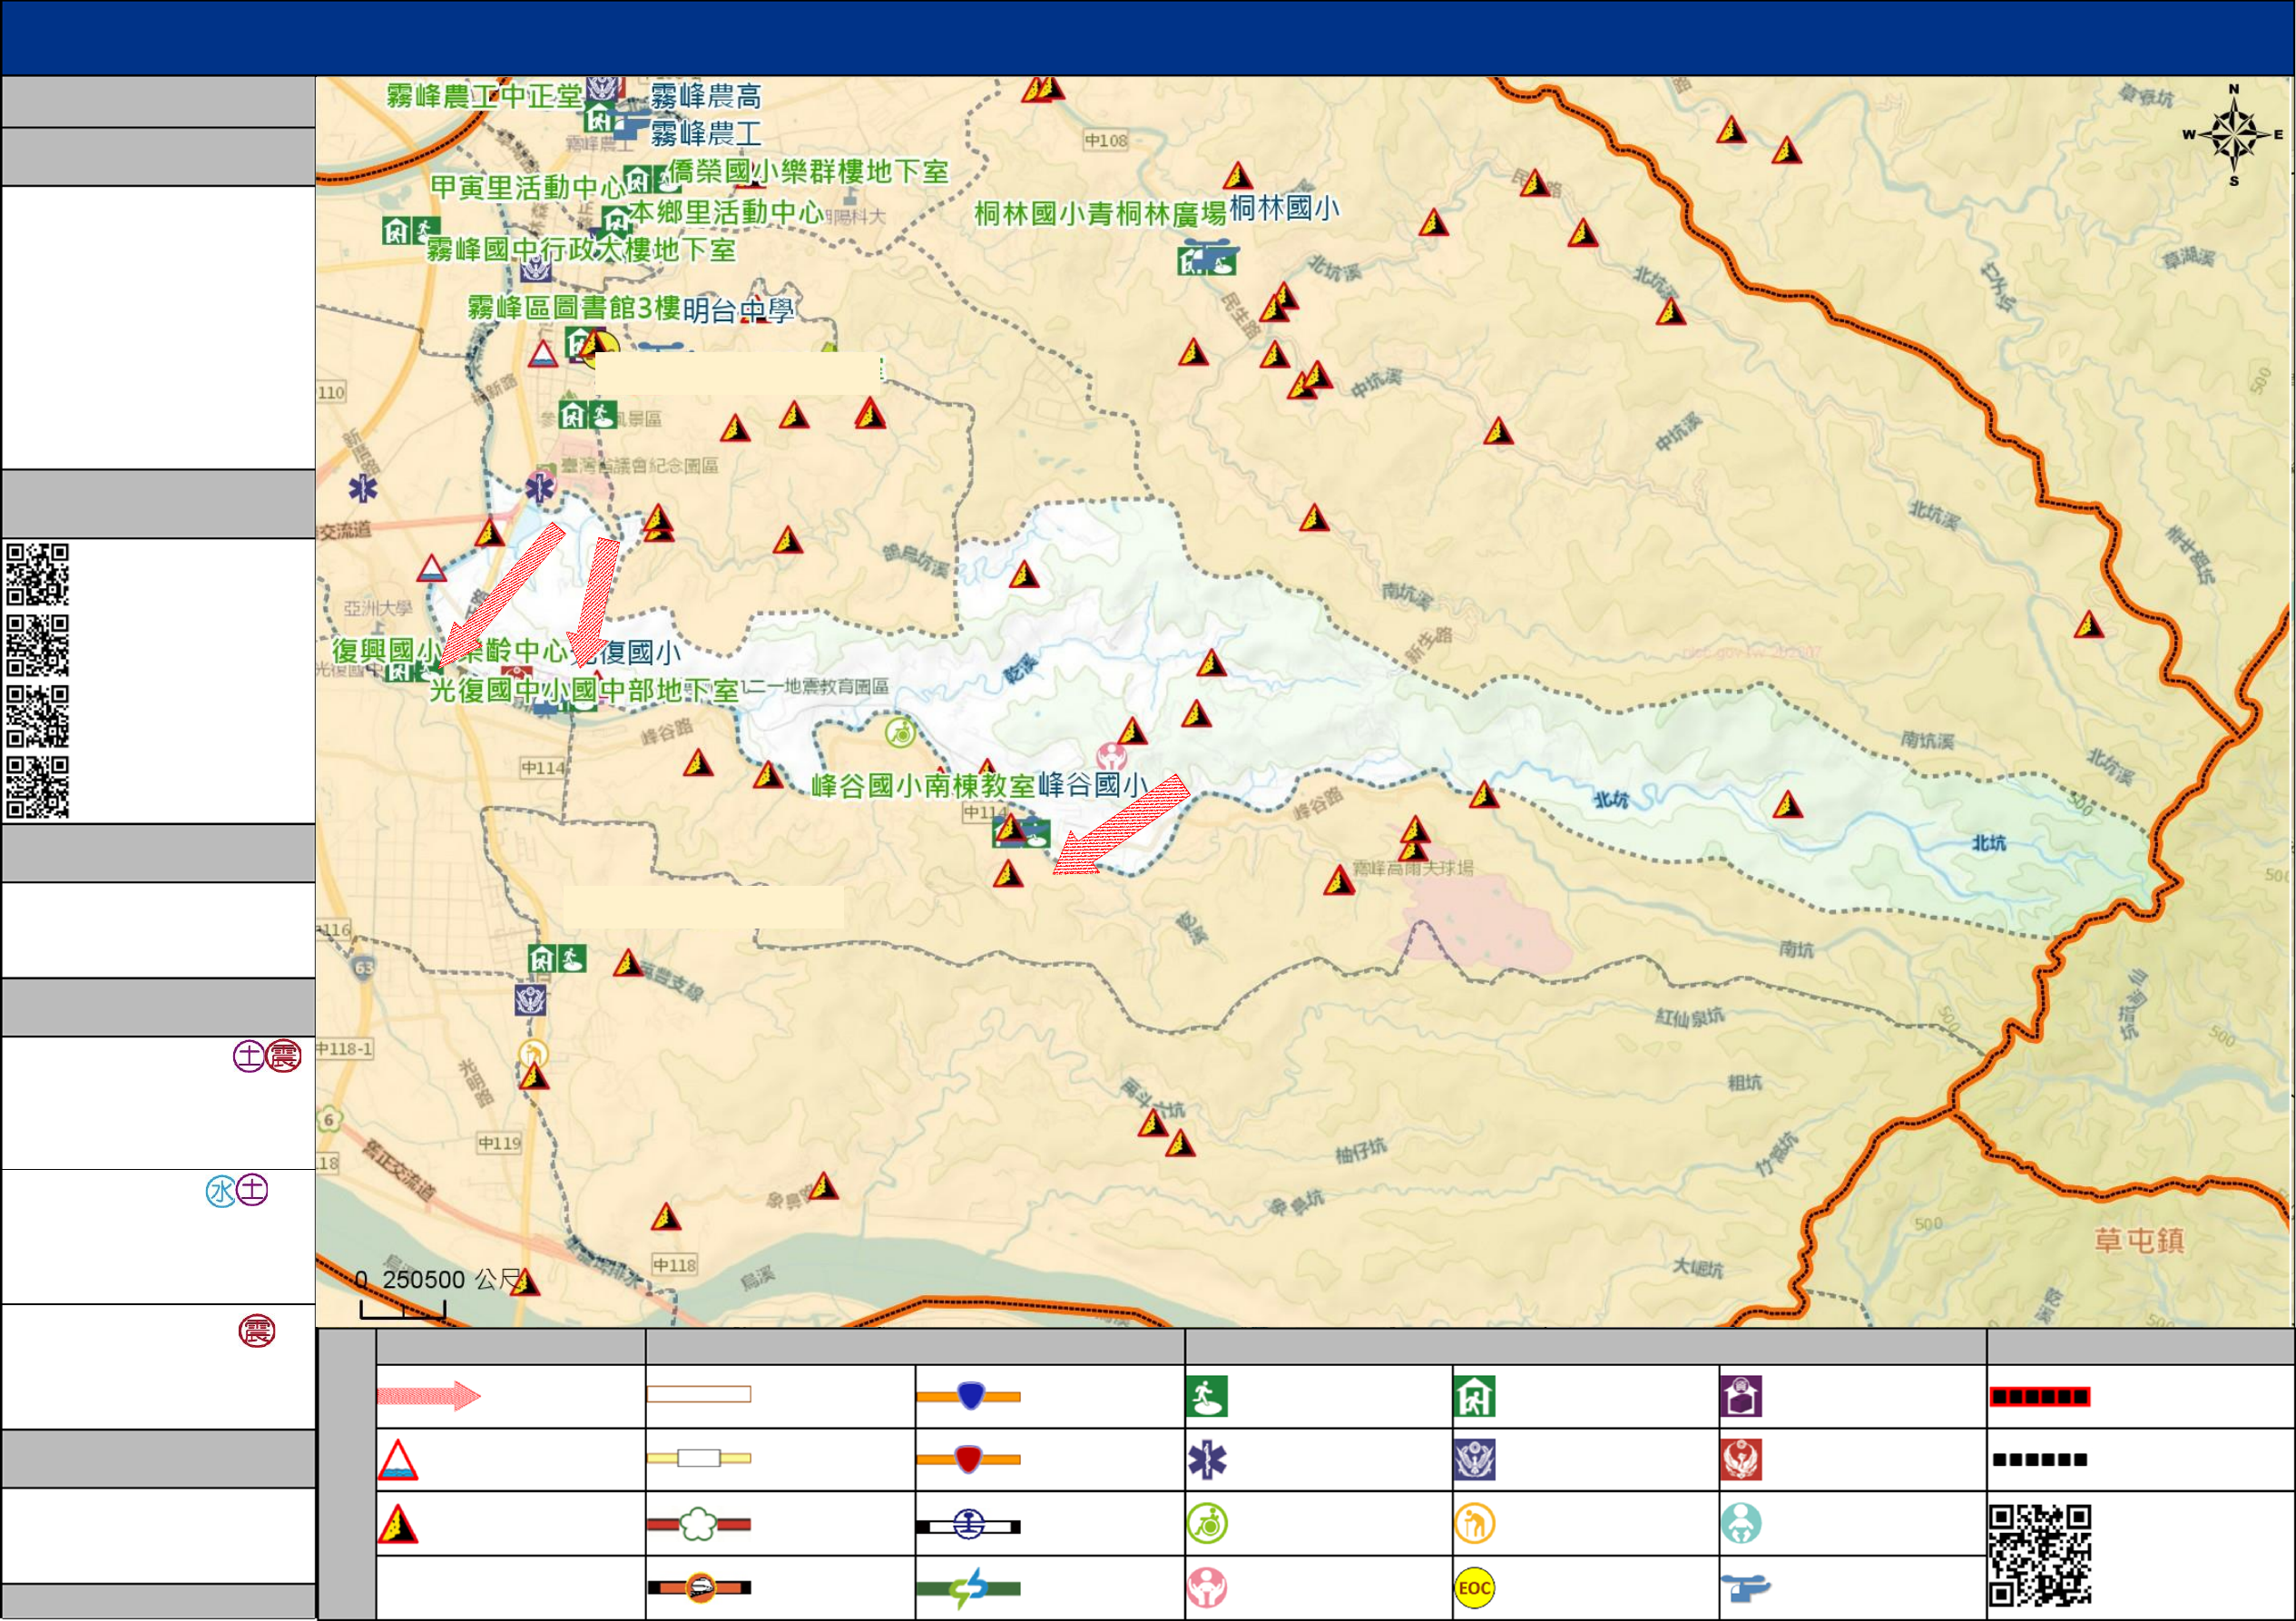2296x1621 pixels.
Task: Click the 大堀坑 place label
Action: tap(1698, 1268)
